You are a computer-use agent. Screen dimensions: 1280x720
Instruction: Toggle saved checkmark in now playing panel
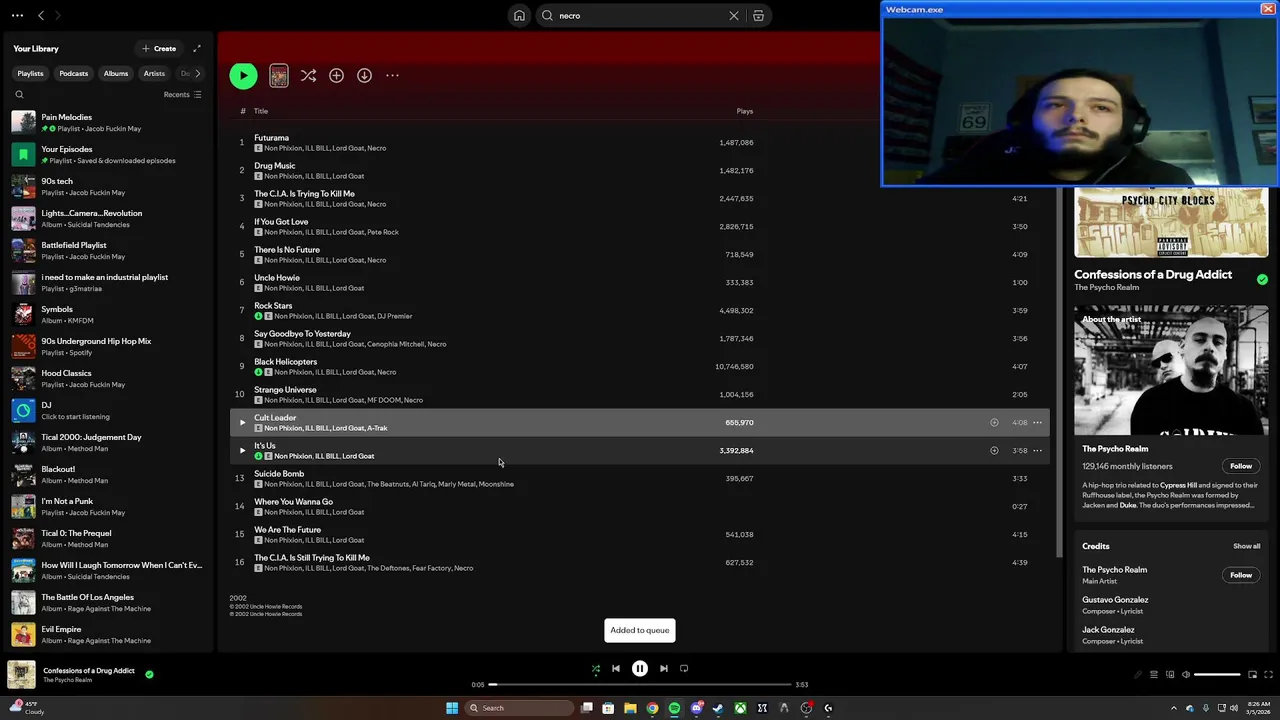point(1262,280)
